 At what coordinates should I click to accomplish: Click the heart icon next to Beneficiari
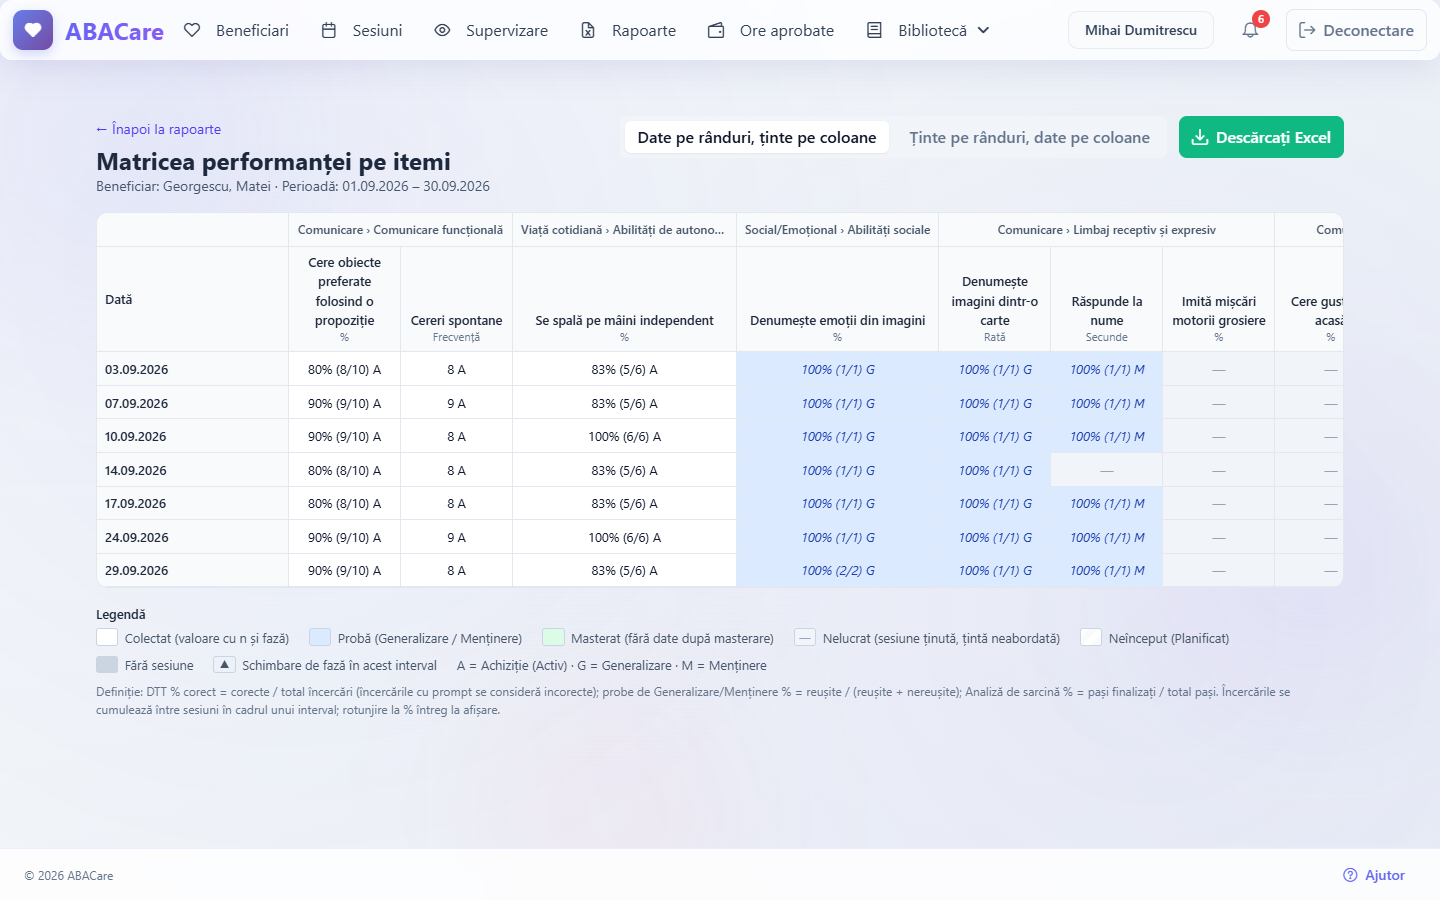pyautogui.click(x=192, y=30)
